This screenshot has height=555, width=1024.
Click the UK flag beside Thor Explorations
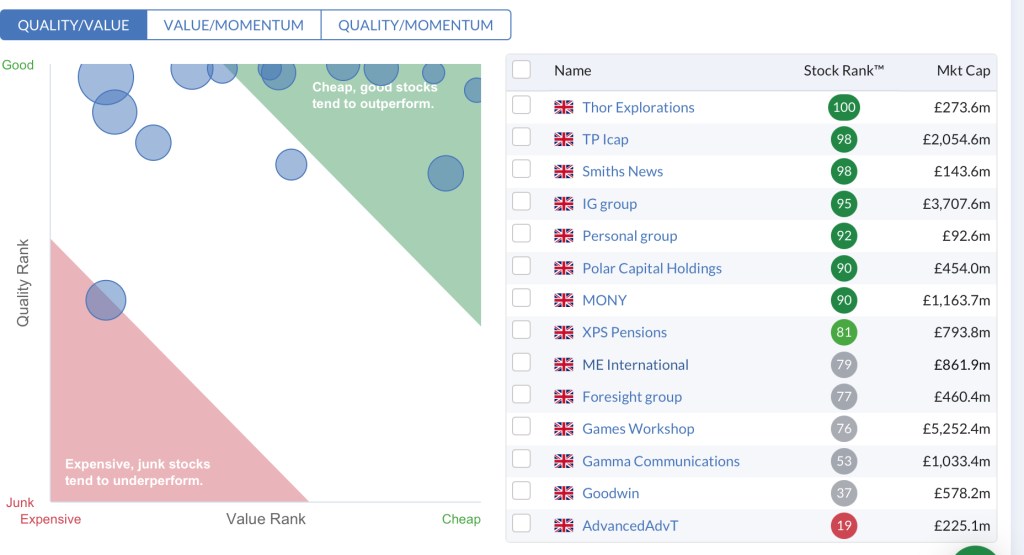[x=564, y=107]
